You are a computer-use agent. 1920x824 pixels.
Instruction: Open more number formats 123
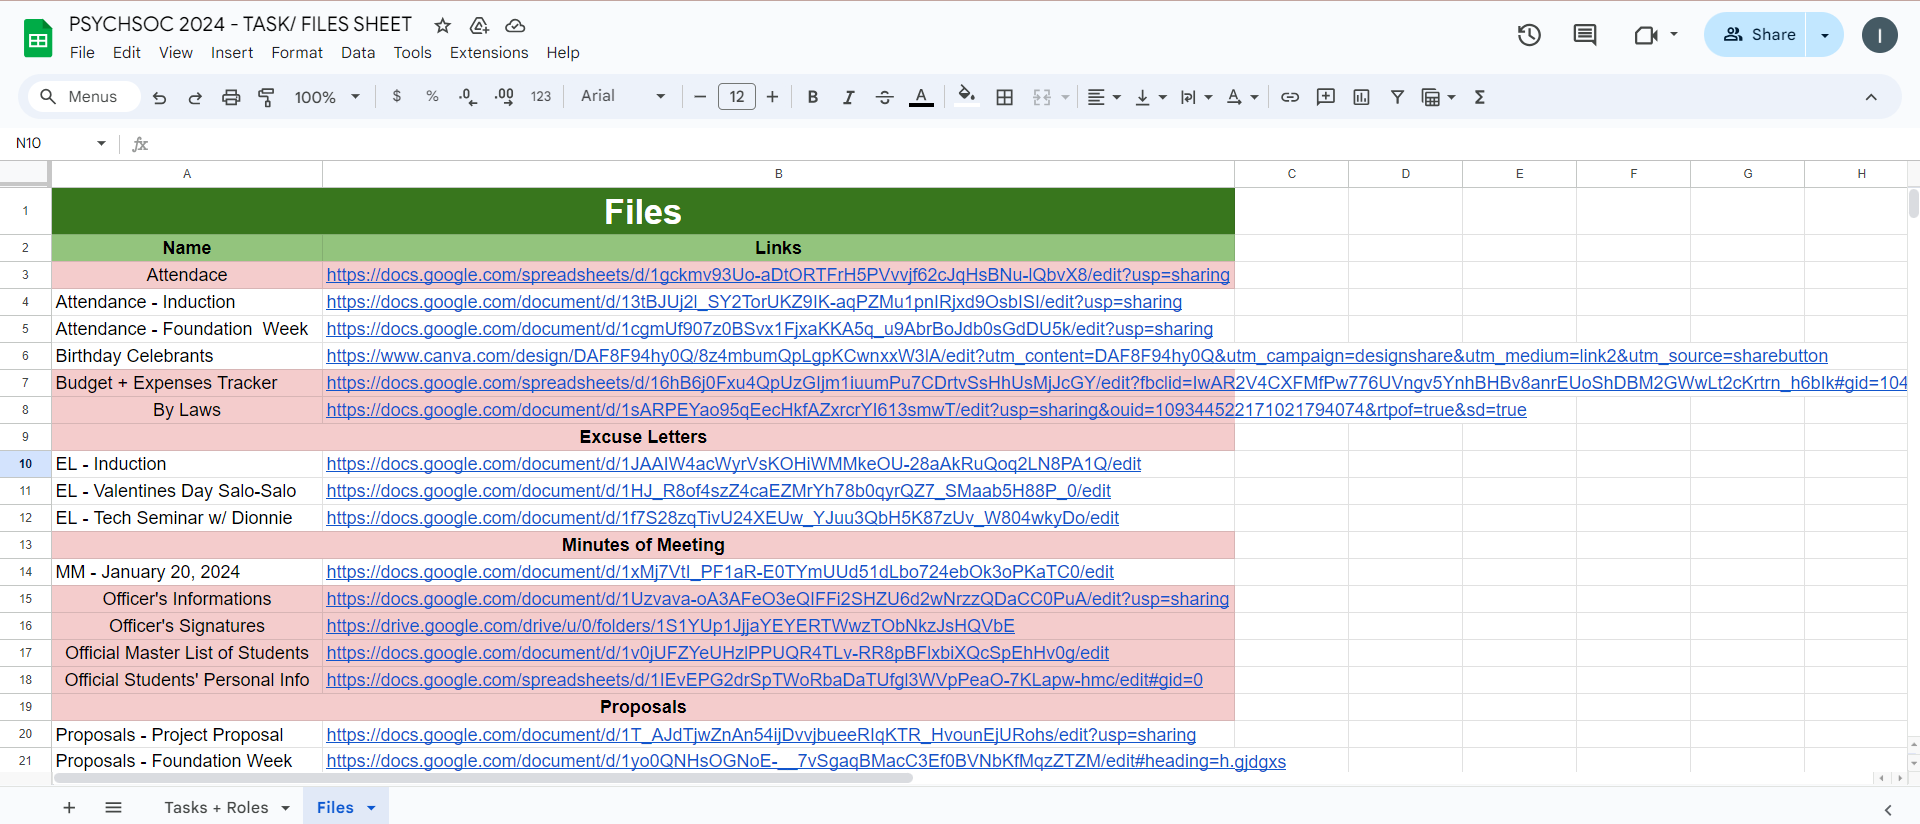click(541, 97)
